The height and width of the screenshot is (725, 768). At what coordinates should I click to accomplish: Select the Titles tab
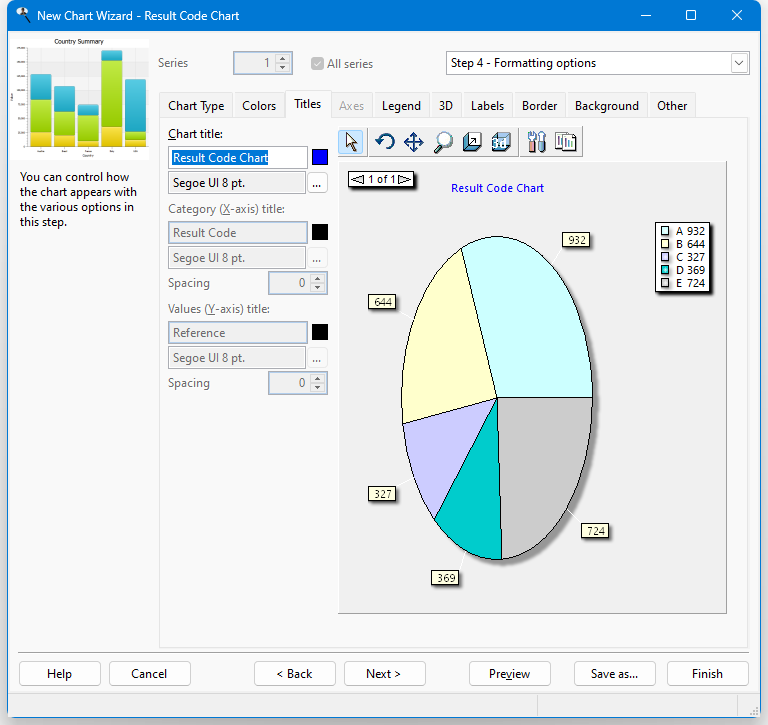(308, 104)
